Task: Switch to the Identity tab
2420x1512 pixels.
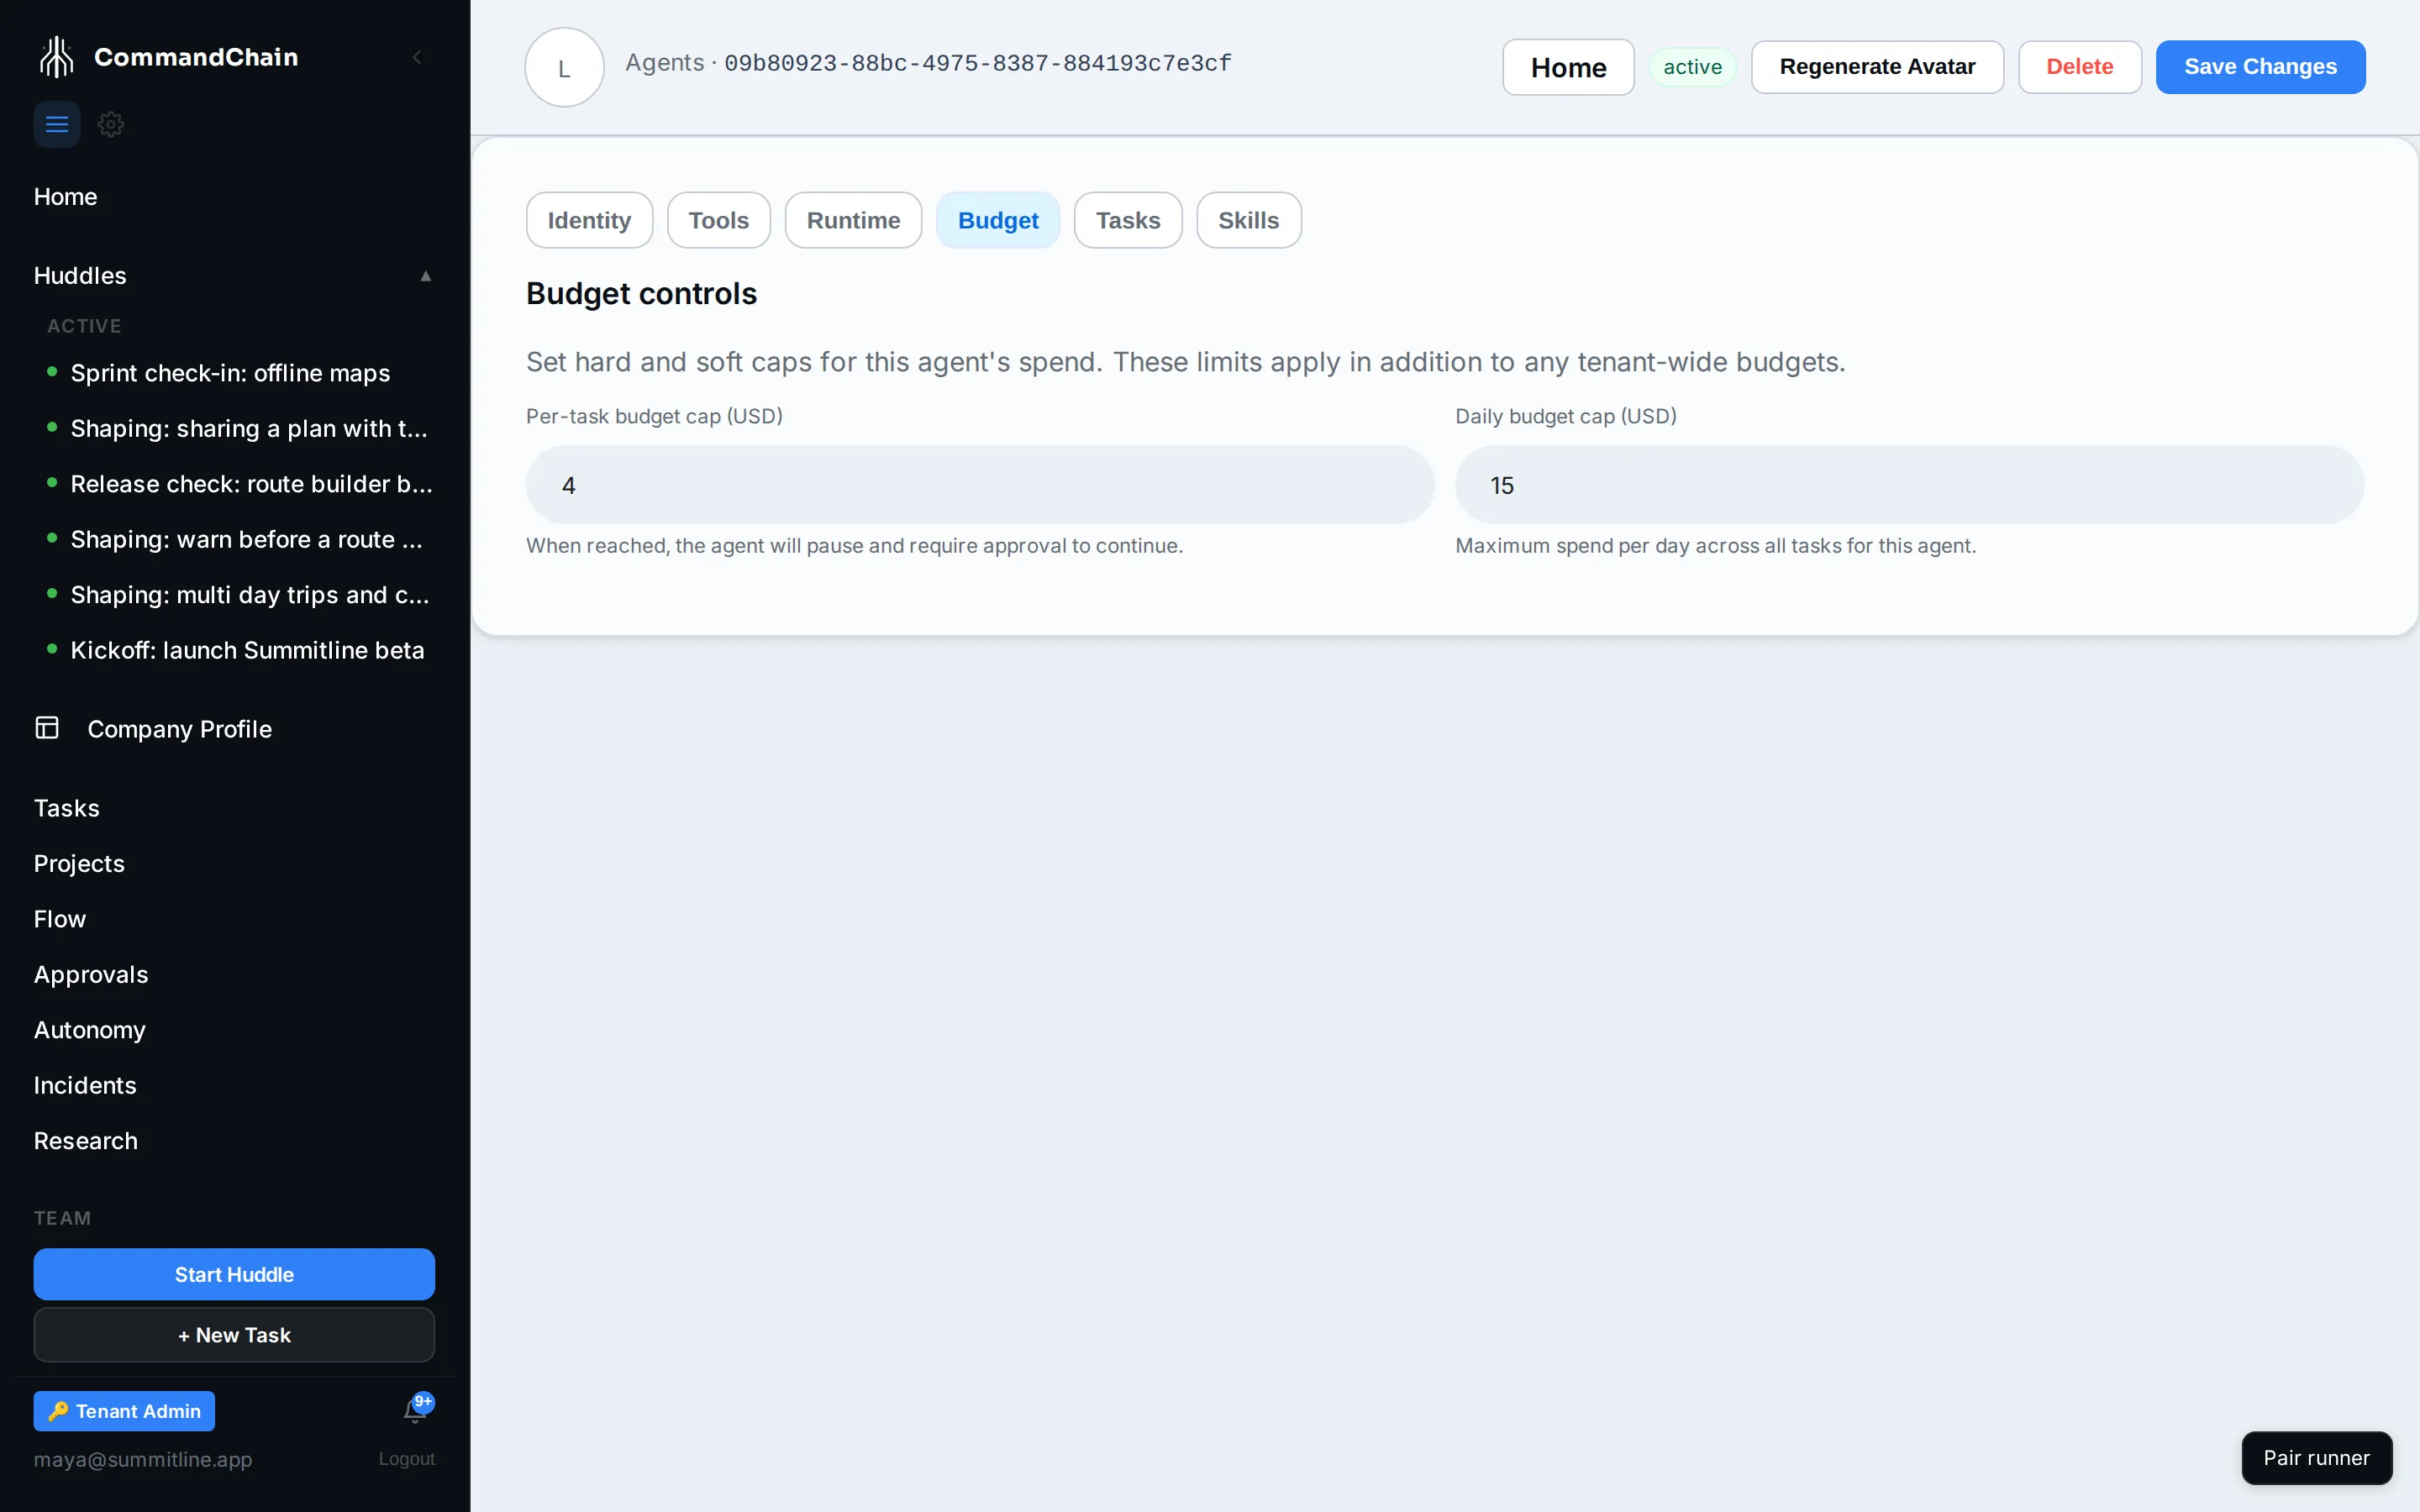Action: [x=589, y=220]
